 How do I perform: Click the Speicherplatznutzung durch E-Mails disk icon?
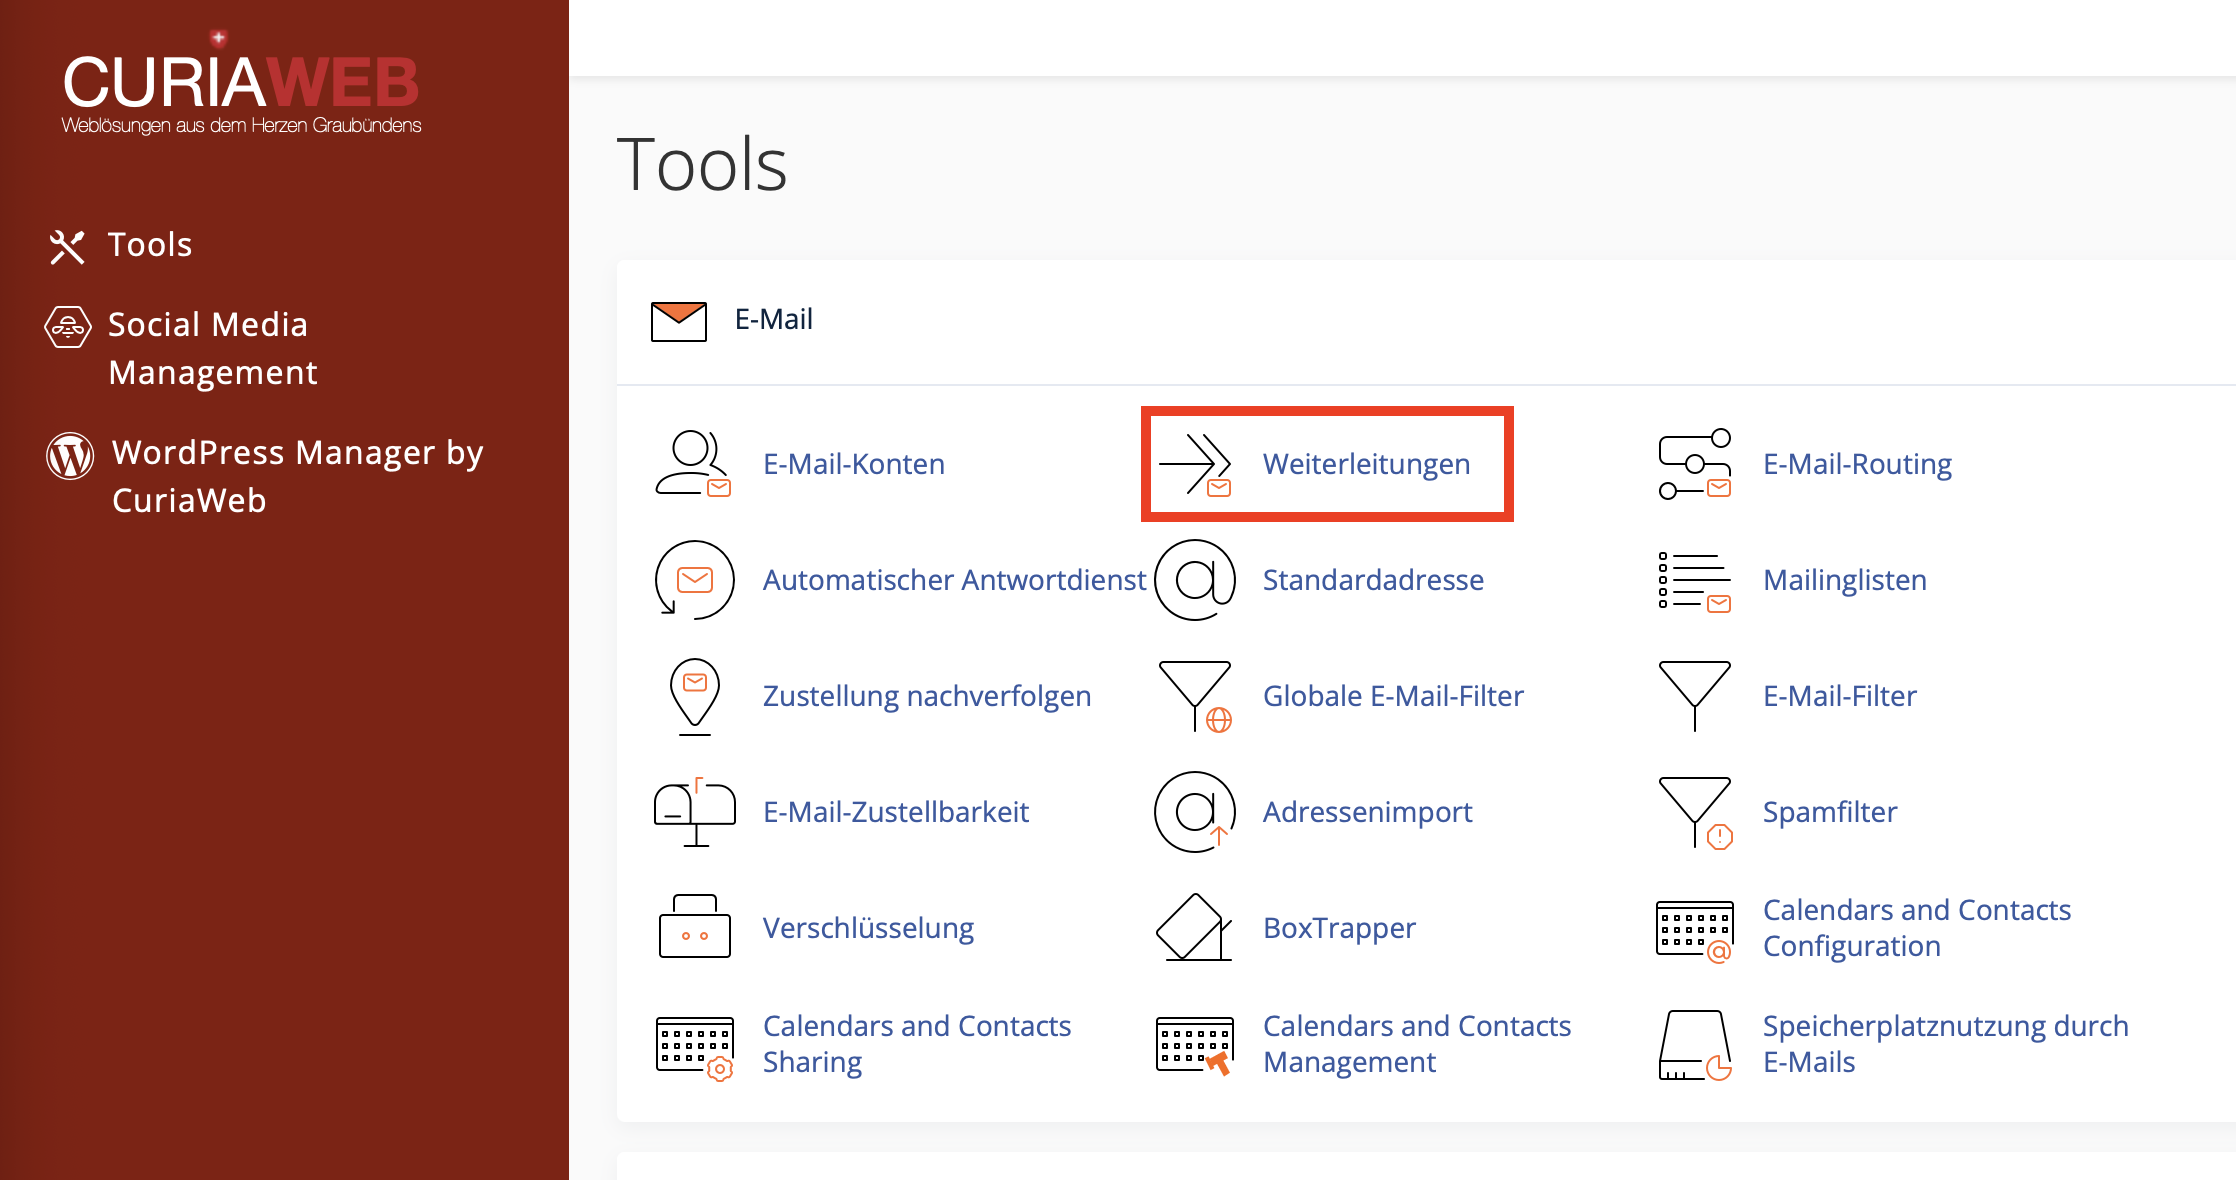click(x=1695, y=1046)
